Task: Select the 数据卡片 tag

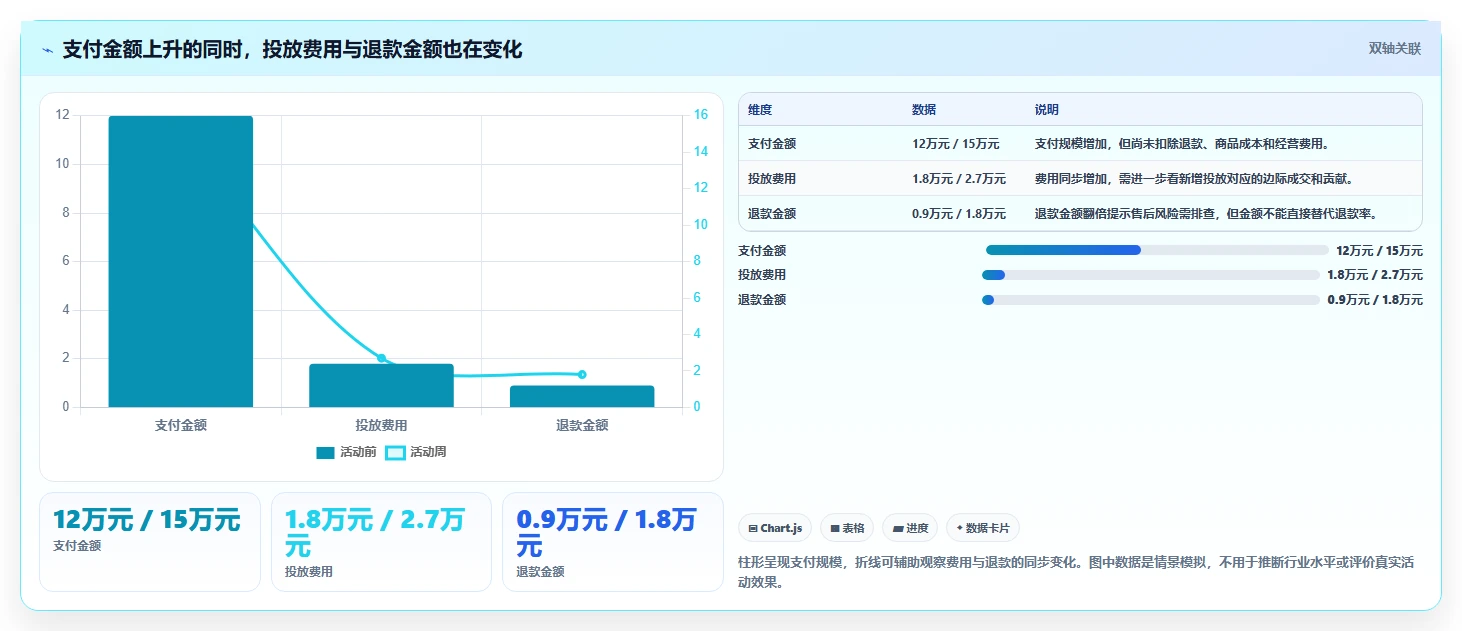Action: click(983, 528)
